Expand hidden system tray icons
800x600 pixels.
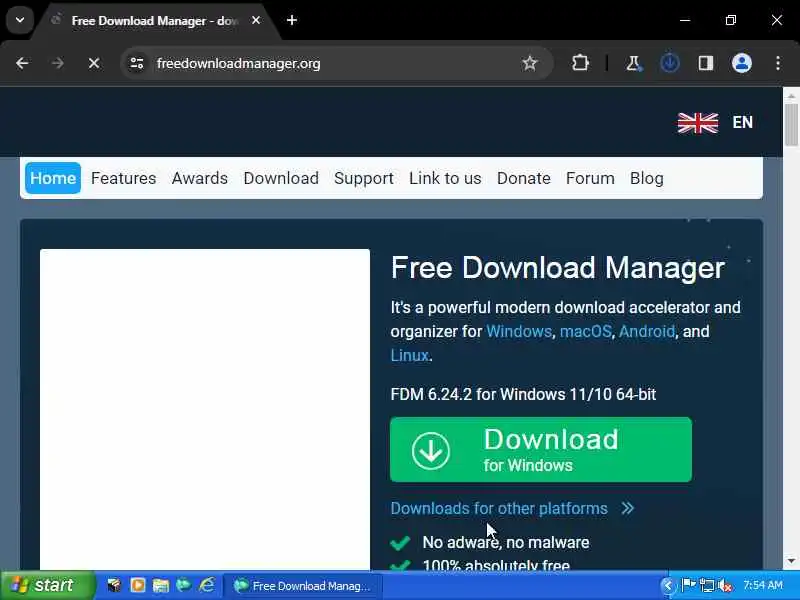[x=667, y=586]
